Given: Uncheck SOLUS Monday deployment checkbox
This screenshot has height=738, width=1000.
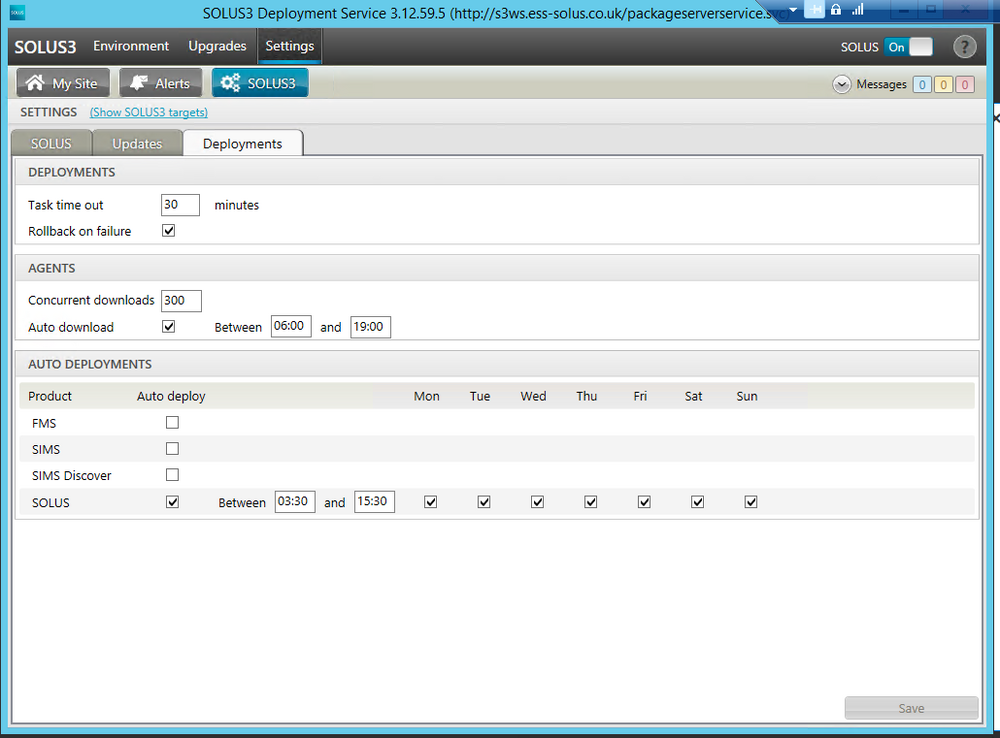Looking at the screenshot, I should click(x=430, y=502).
